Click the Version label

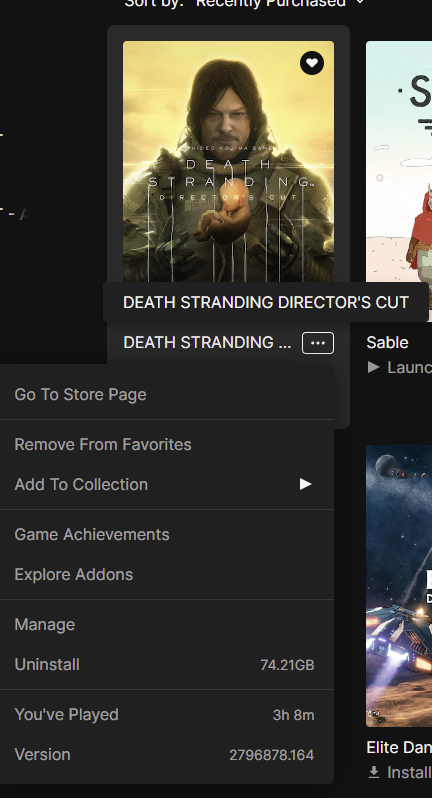coord(42,754)
